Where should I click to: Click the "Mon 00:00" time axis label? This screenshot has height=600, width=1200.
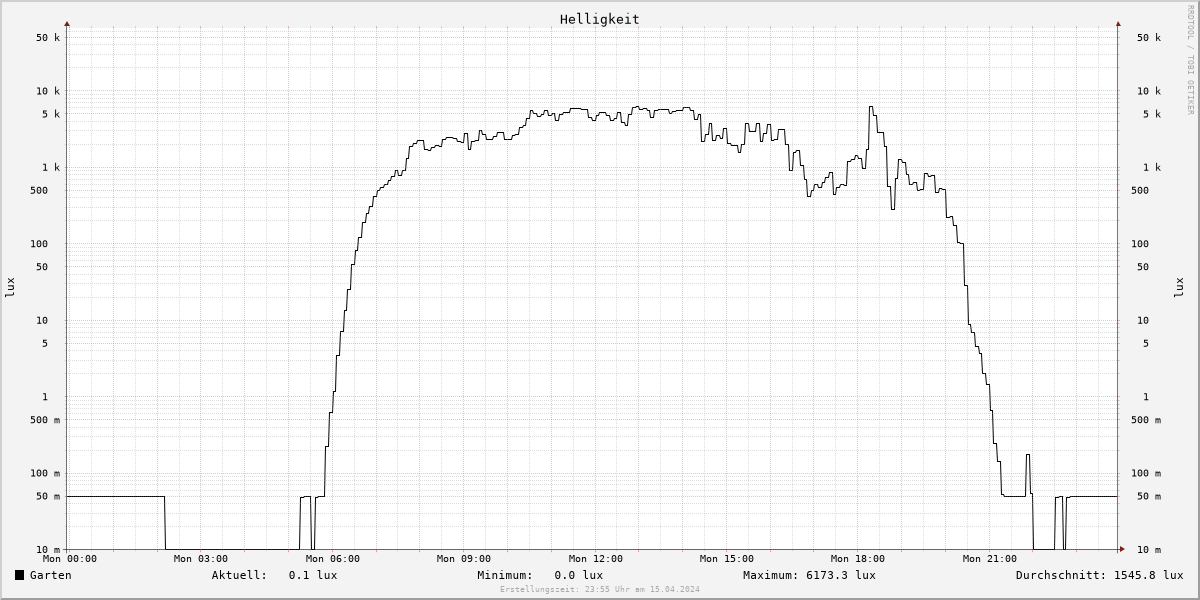[x=70, y=559]
